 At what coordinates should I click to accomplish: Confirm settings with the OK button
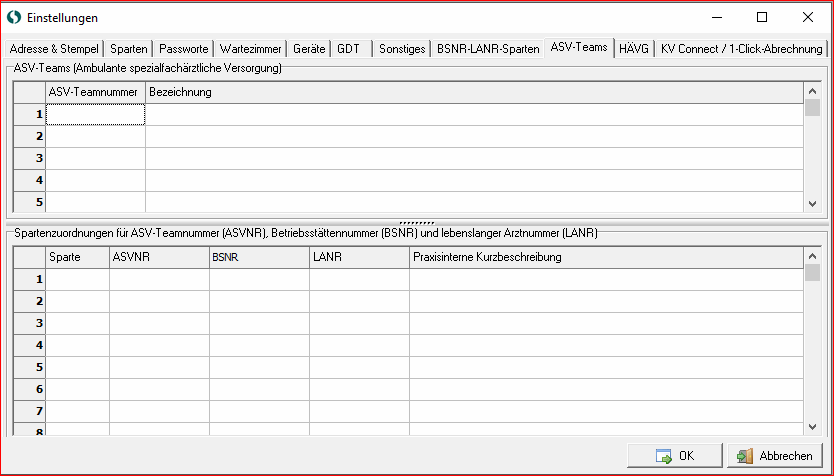pyautogui.click(x=674, y=455)
